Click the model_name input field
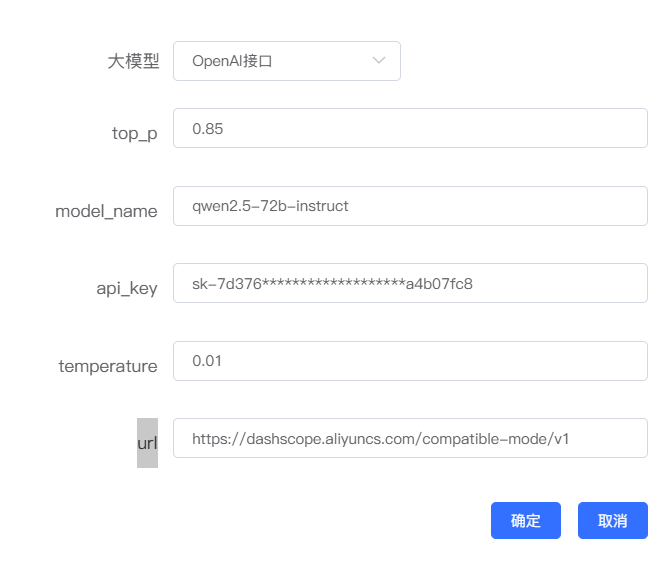The width and height of the screenshot is (672, 562). [x=410, y=206]
